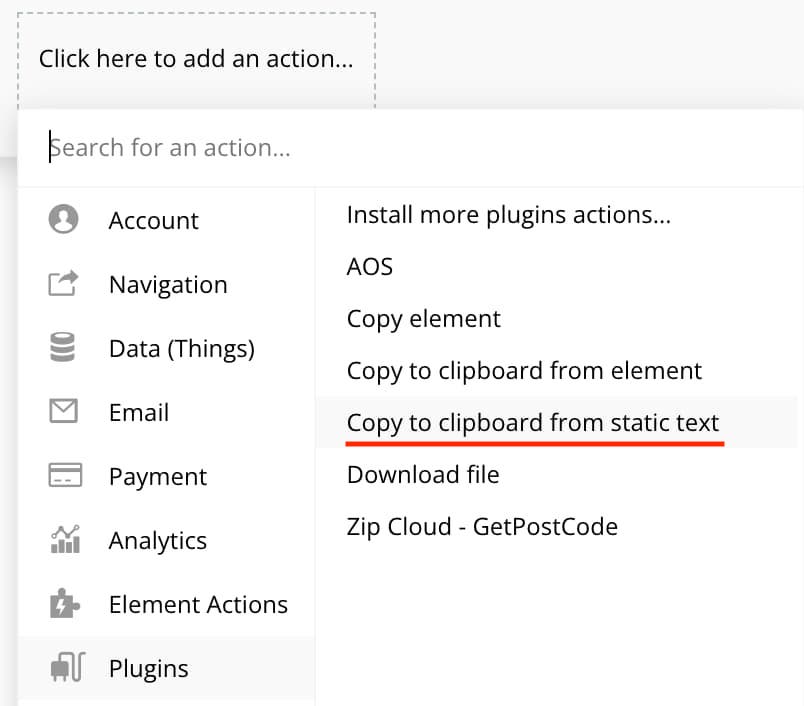The width and height of the screenshot is (804, 706).
Task: Click the Plugins plug icon
Action: (x=68, y=667)
